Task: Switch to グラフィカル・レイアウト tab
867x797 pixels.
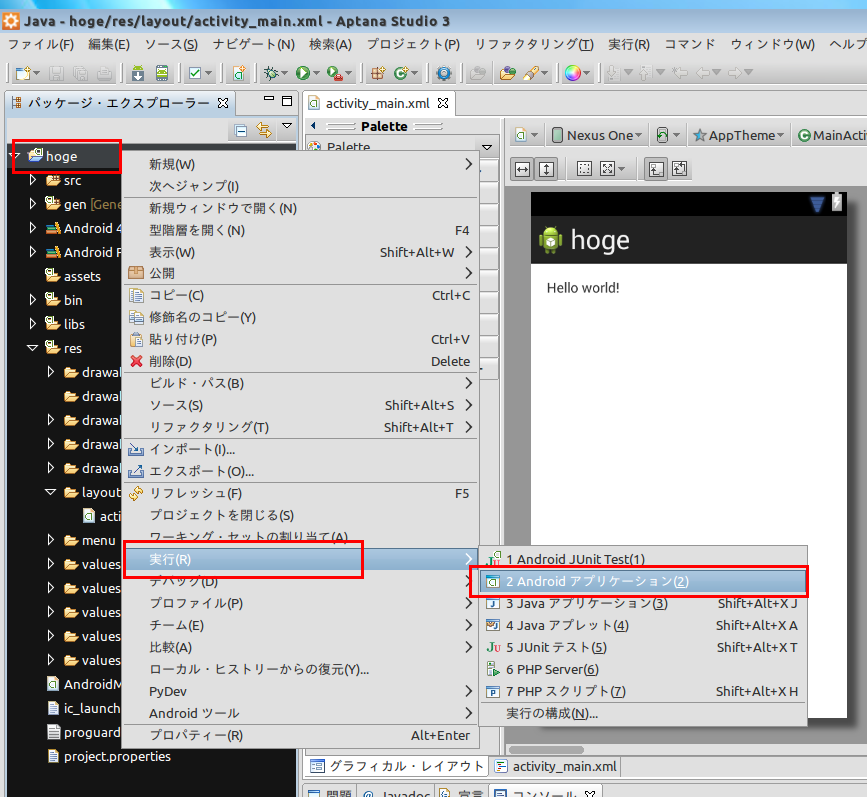Action: point(397,766)
